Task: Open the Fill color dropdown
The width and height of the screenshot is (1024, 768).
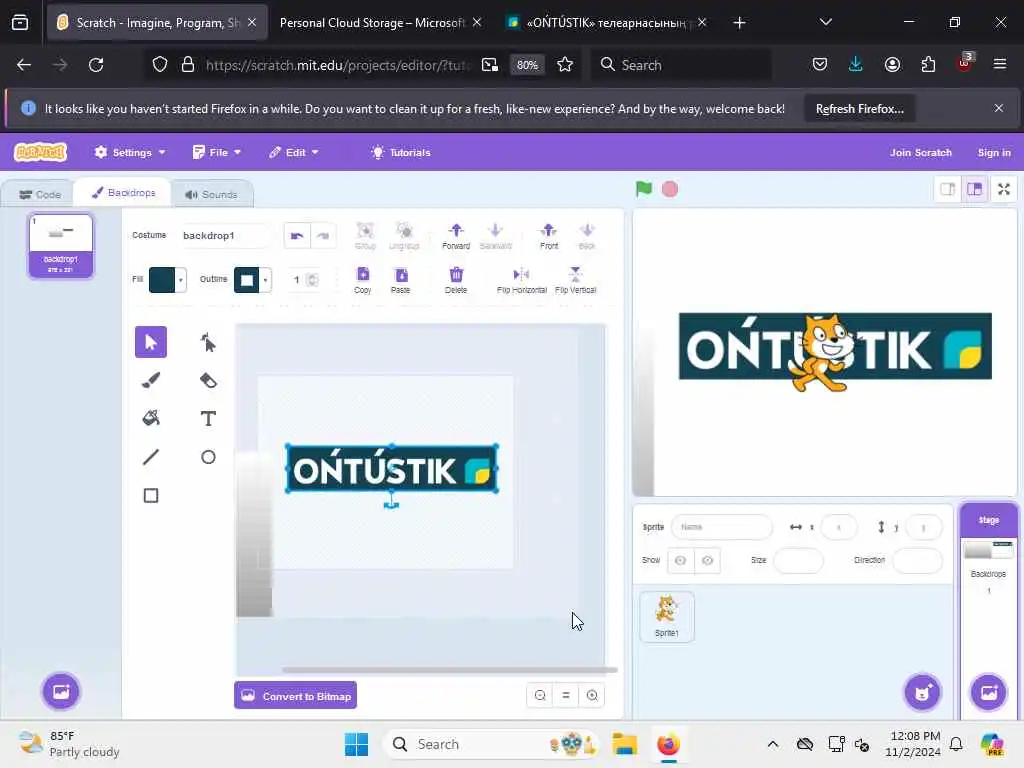Action: [x=181, y=280]
